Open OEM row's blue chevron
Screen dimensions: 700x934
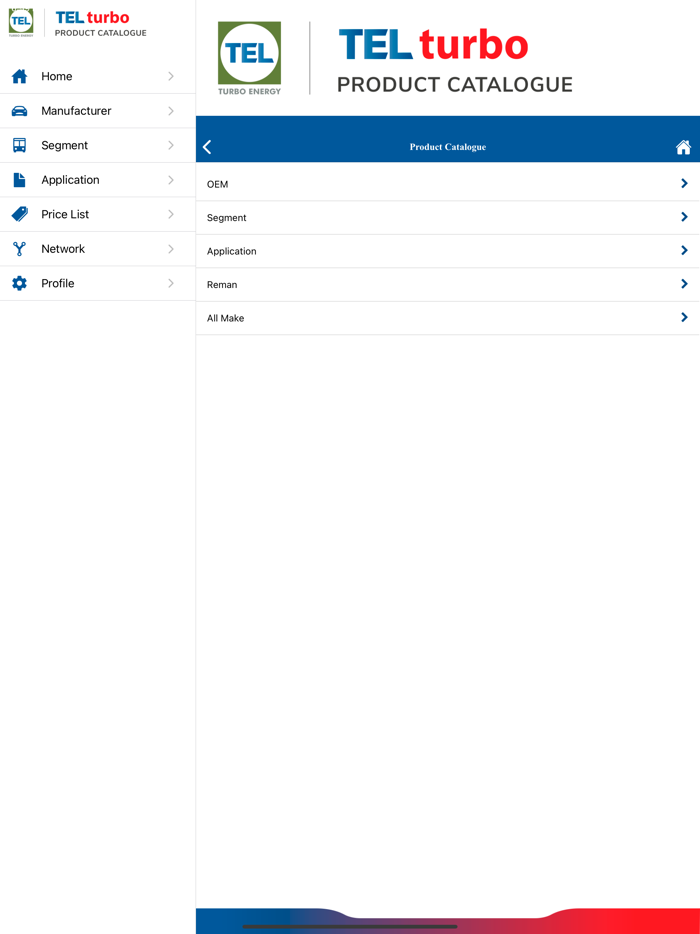tap(685, 183)
